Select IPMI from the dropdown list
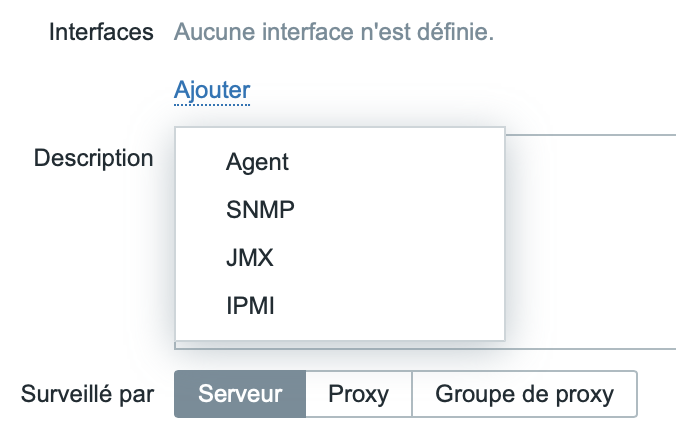 (x=251, y=306)
